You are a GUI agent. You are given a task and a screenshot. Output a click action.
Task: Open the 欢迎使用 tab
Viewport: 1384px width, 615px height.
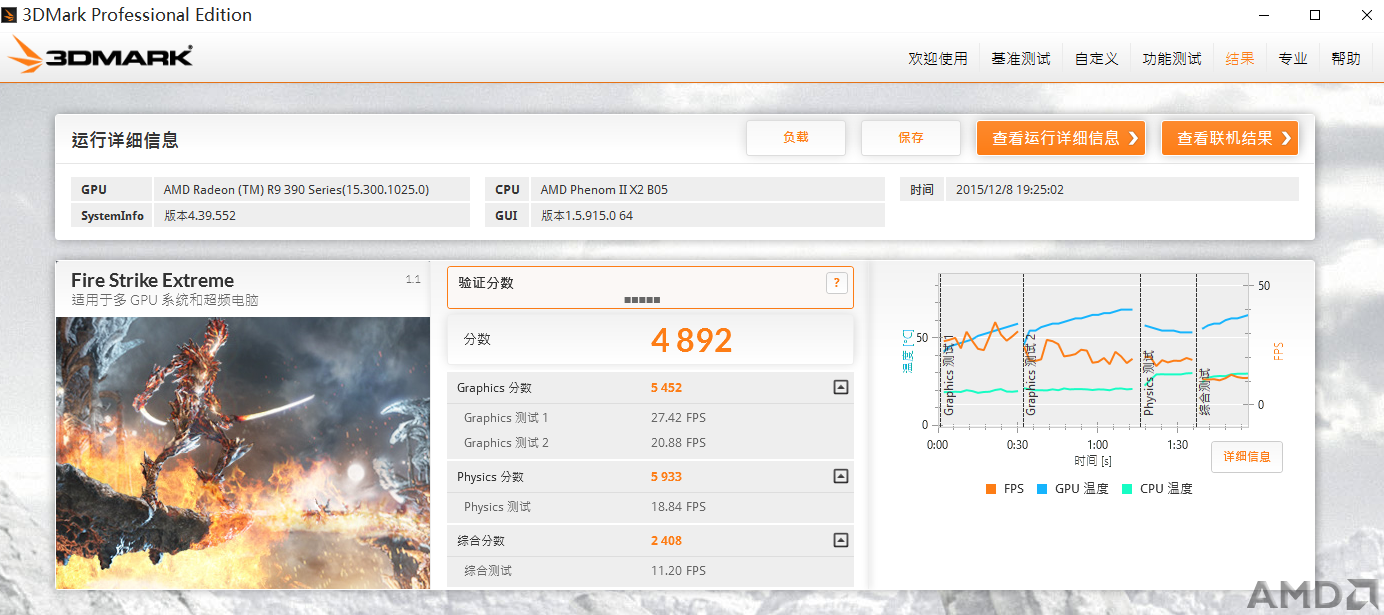[938, 59]
